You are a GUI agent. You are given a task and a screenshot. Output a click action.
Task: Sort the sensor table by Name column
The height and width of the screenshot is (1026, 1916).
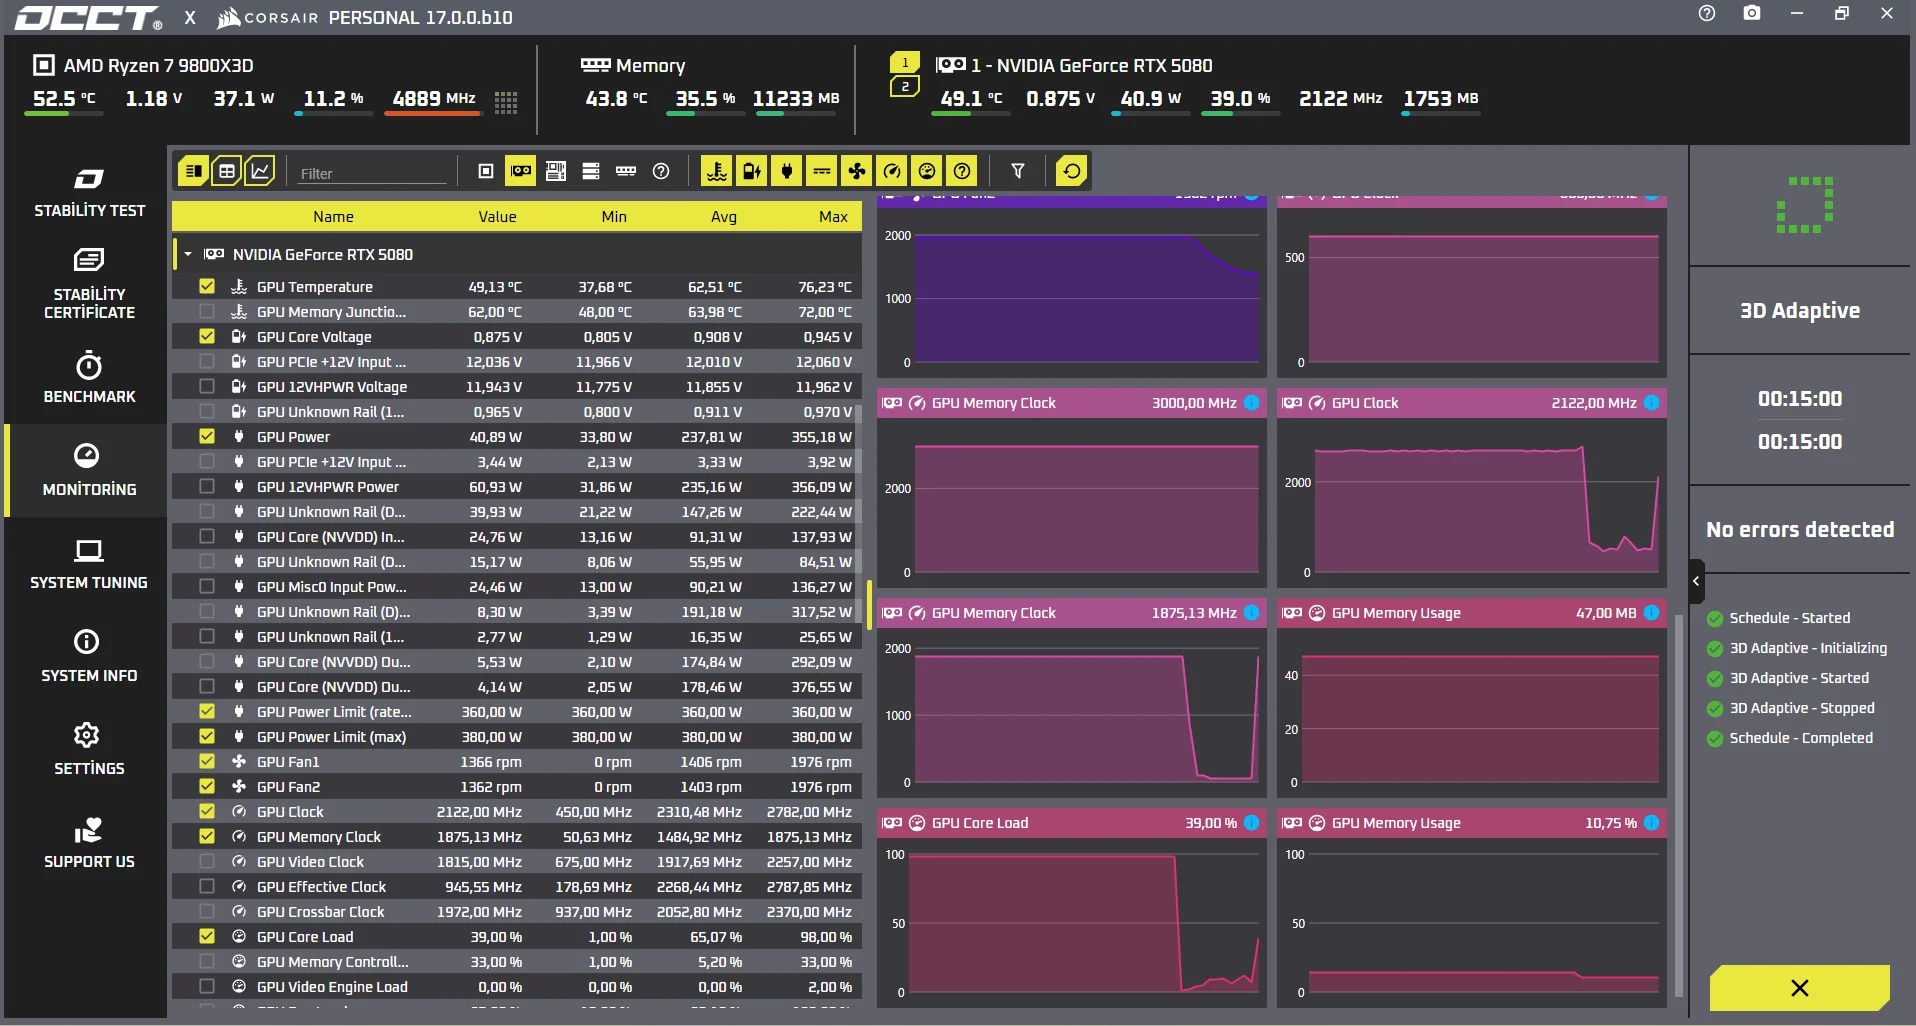click(x=333, y=217)
